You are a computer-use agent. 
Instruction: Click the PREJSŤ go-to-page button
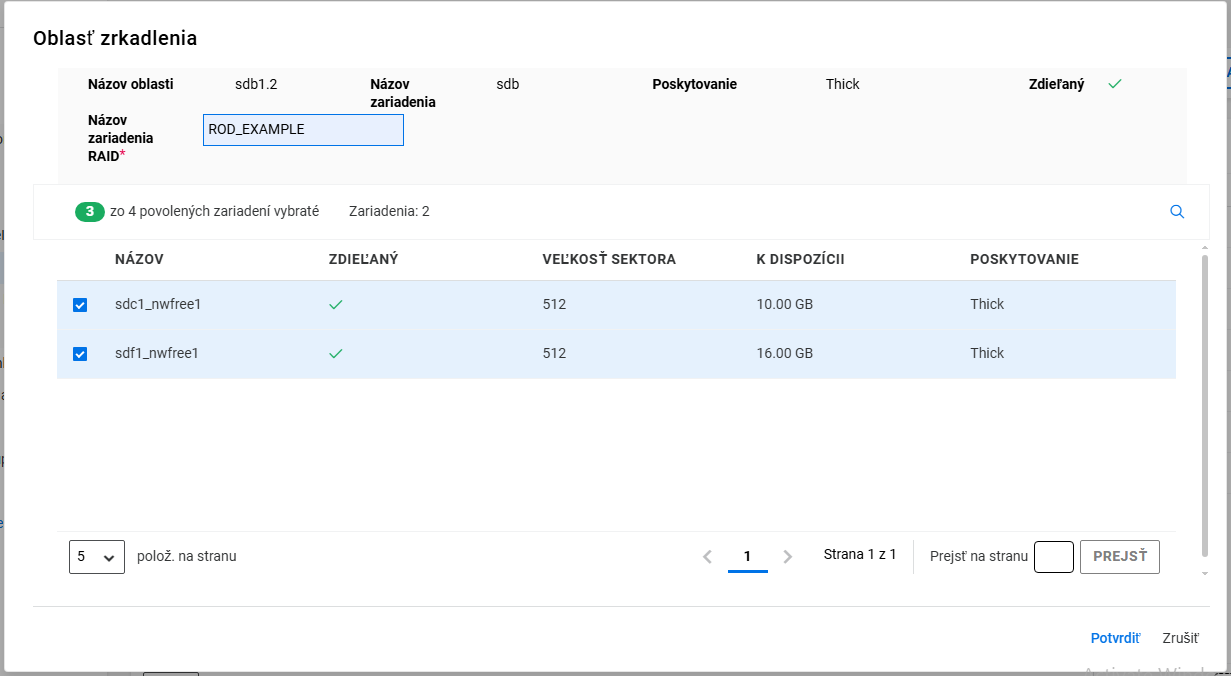click(1119, 557)
